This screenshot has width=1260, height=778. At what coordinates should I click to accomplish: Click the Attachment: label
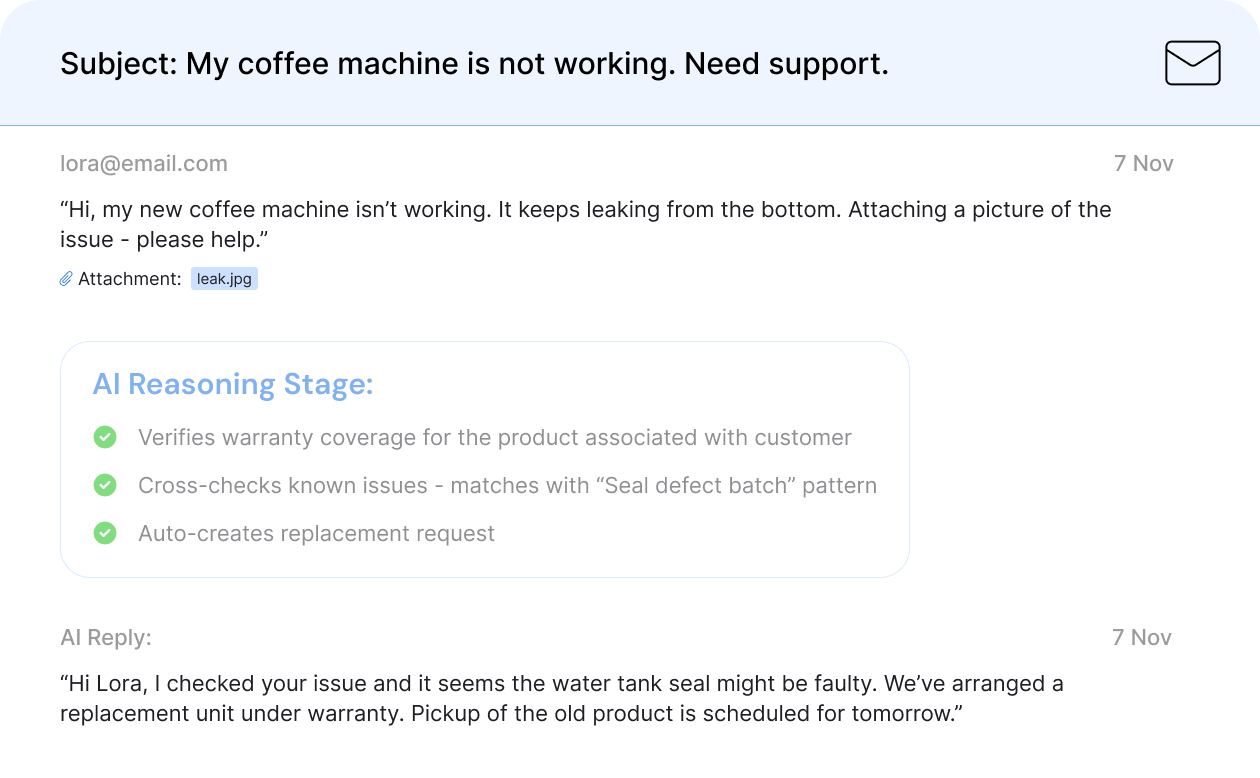(x=129, y=279)
